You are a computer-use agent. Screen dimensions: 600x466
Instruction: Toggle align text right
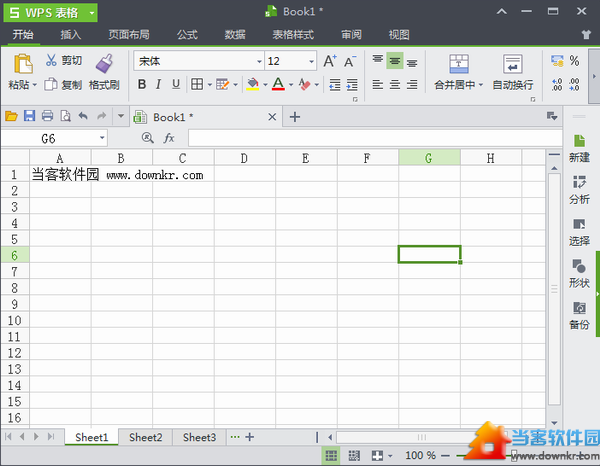(x=412, y=84)
